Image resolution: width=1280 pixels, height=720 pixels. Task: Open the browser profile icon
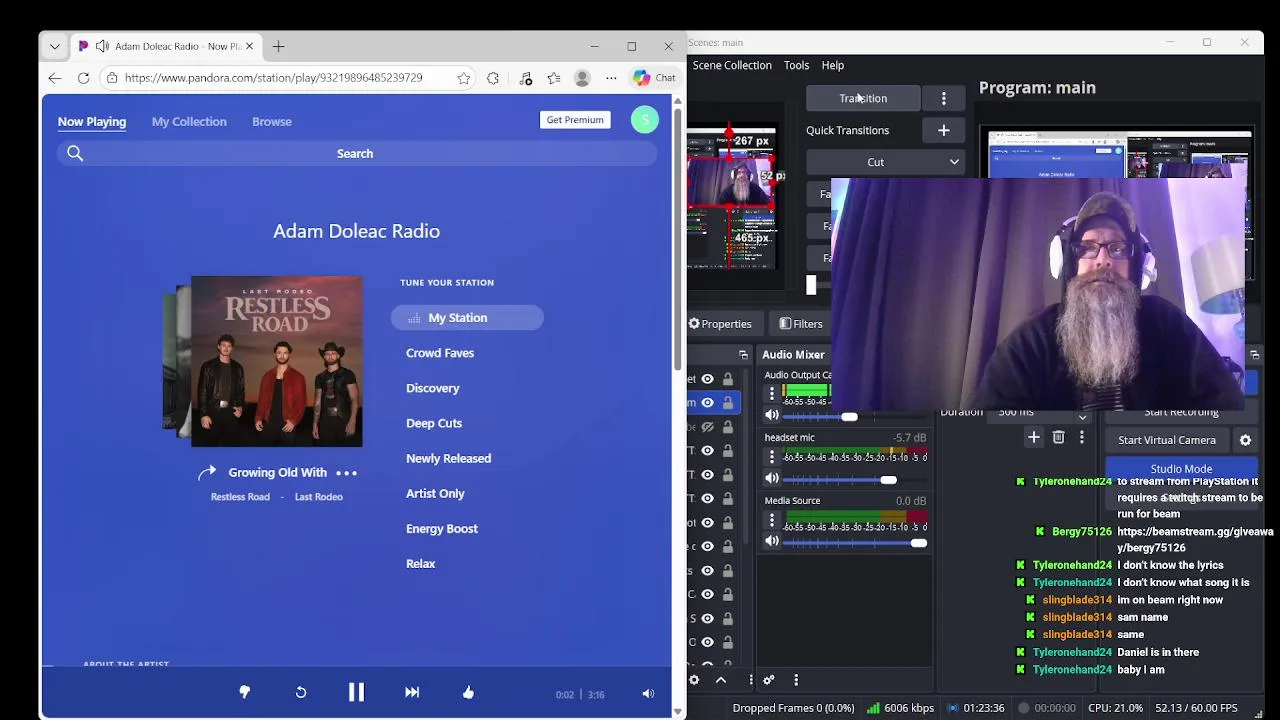(582, 78)
